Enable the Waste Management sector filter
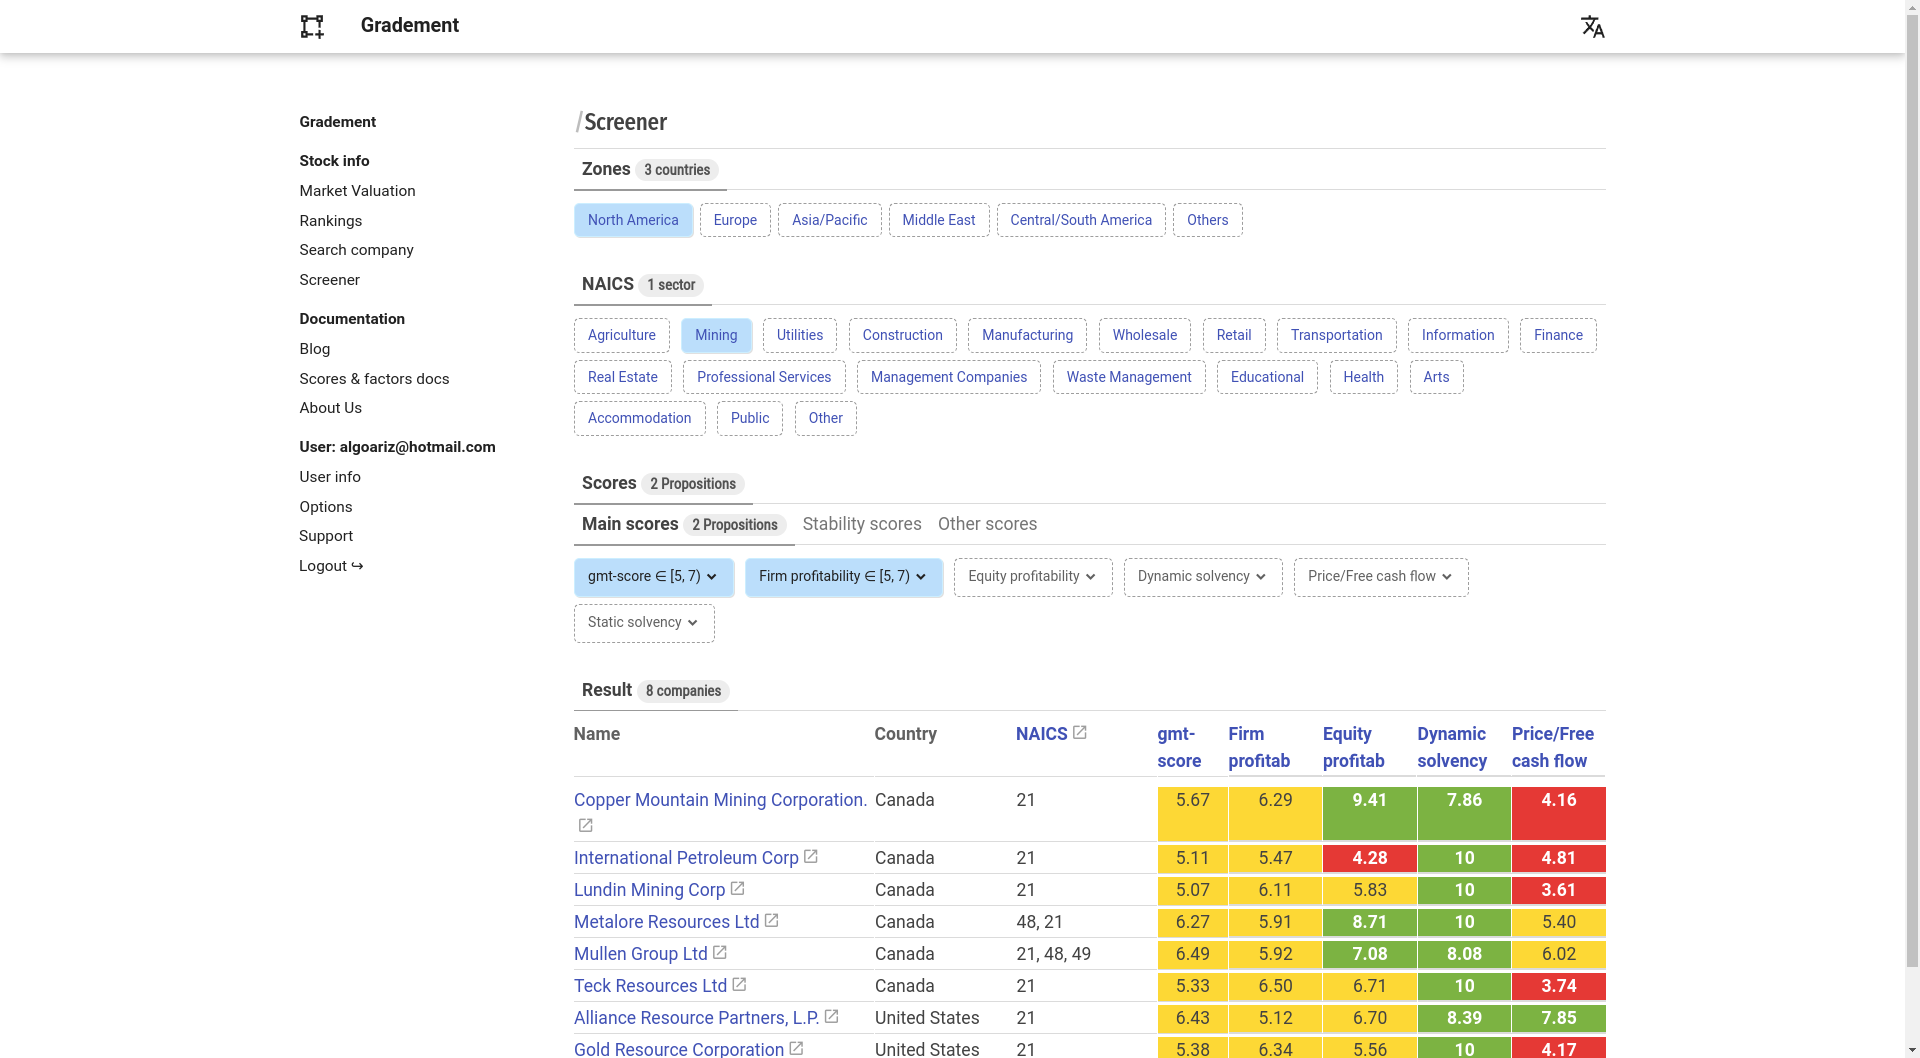The image size is (1920, 1058). 1129,377
